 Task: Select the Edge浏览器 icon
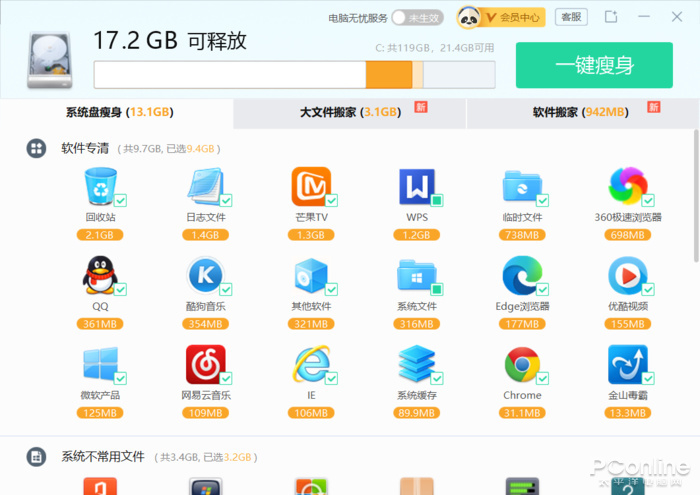click(522, 275)
